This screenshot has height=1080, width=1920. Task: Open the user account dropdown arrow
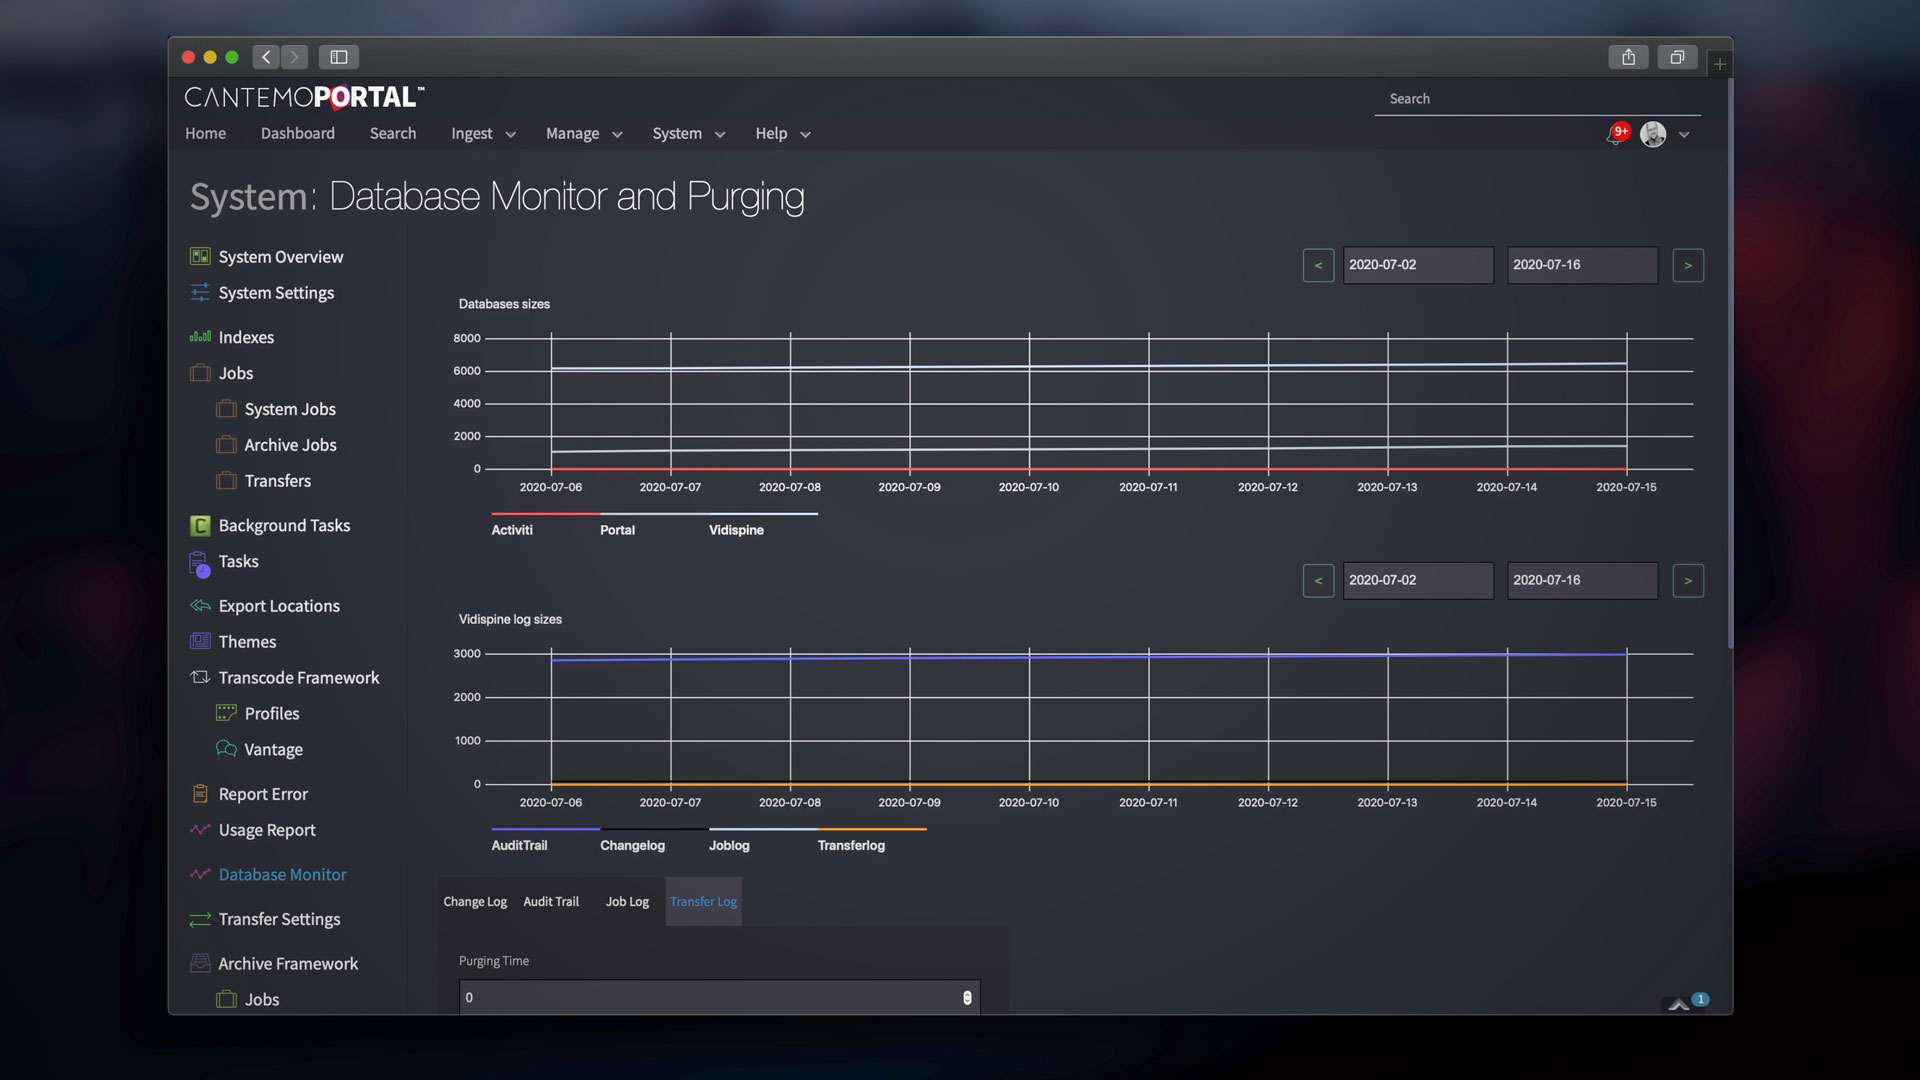coord(1684,134)
